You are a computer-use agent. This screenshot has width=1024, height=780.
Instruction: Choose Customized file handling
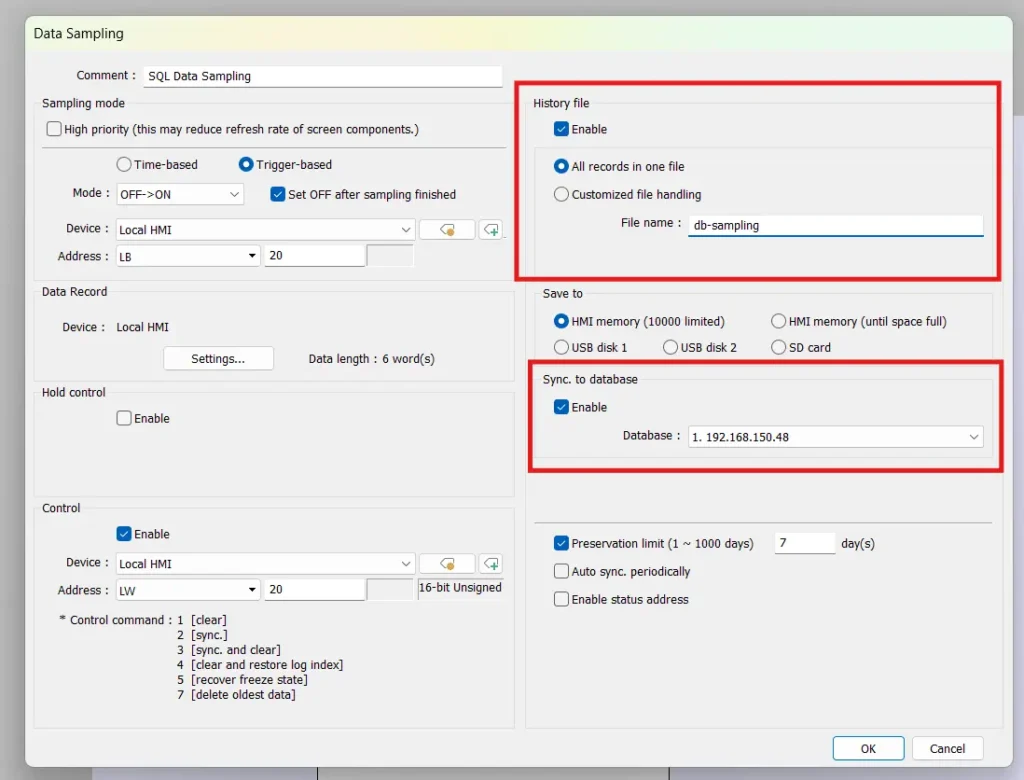(560, 195)
